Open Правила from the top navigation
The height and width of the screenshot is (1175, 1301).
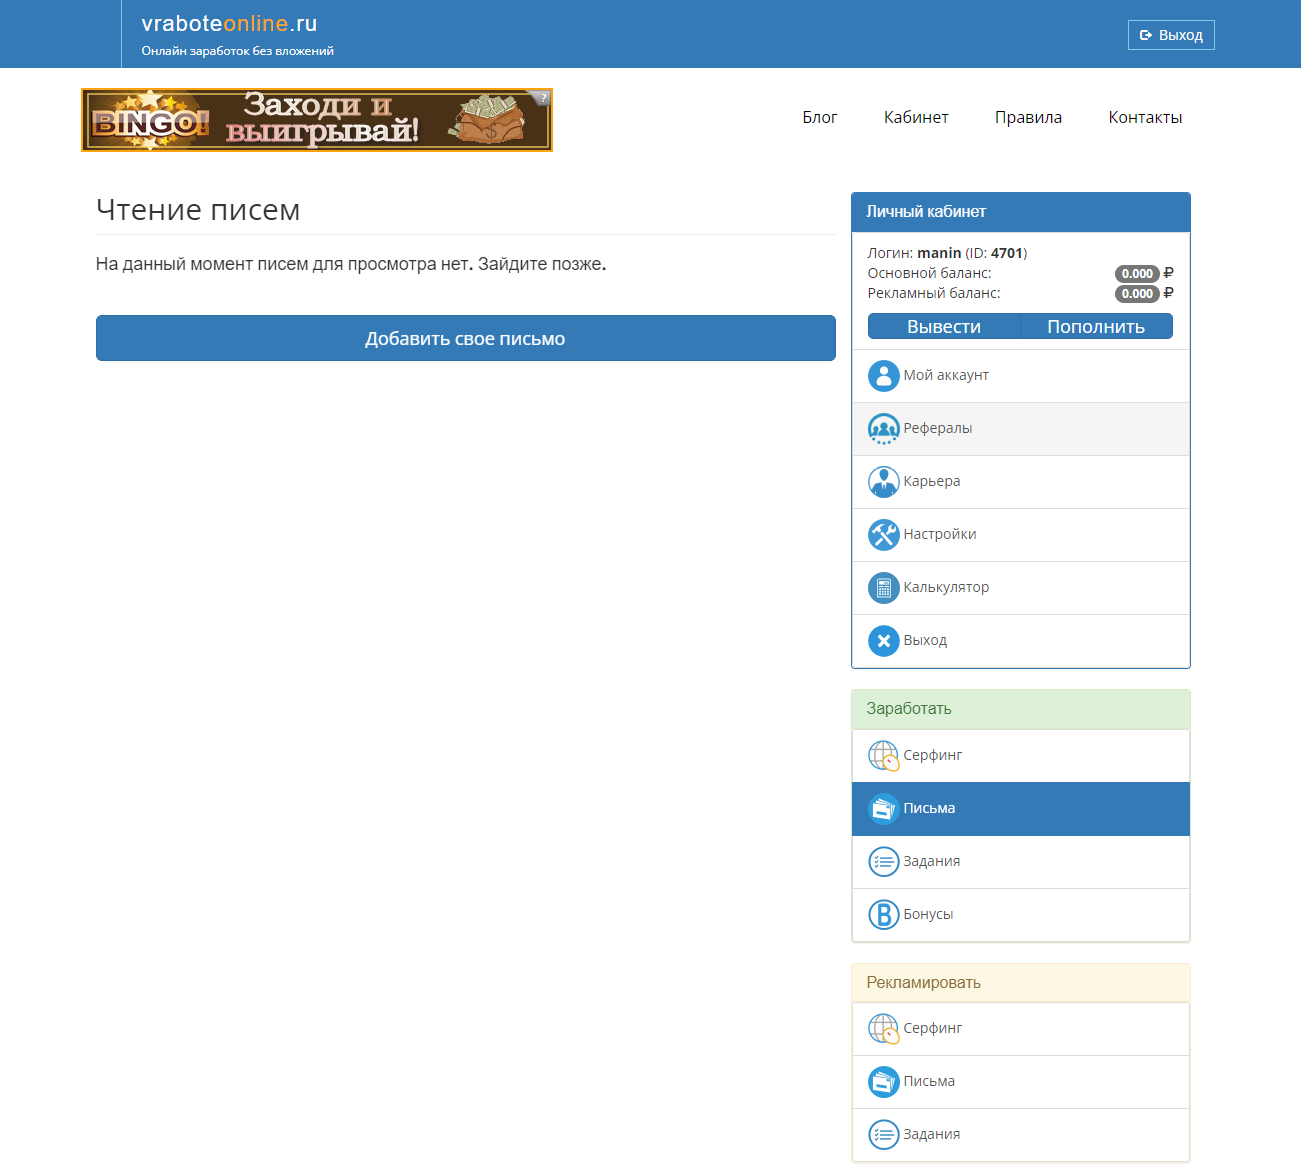1028,117
